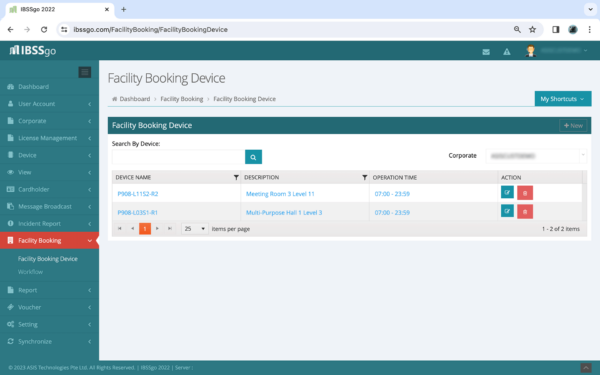Screen dimensions: 600x375
Task: Toggle the sidebar hamburger menu button
Action: 85,72
